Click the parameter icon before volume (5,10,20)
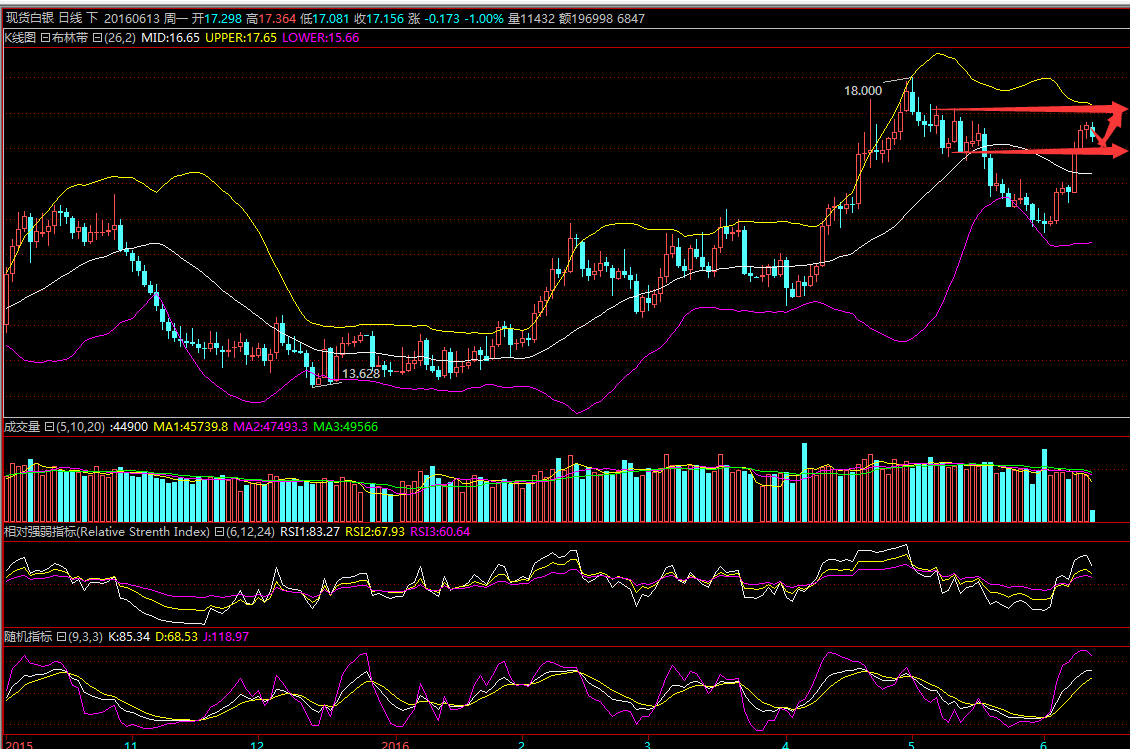The image size is (1130, 749). point(48,427)
